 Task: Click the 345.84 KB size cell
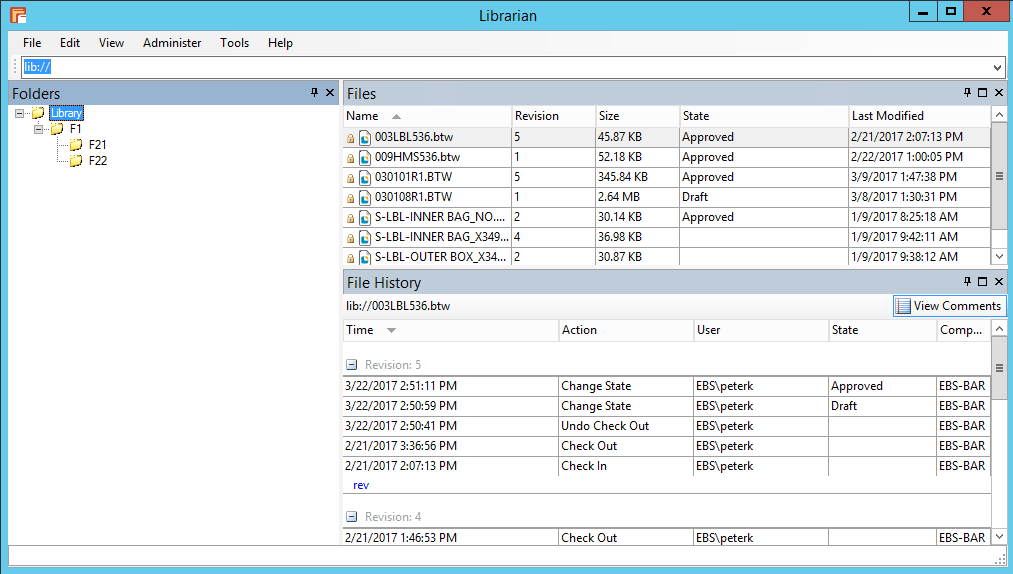tap(623, 177)
